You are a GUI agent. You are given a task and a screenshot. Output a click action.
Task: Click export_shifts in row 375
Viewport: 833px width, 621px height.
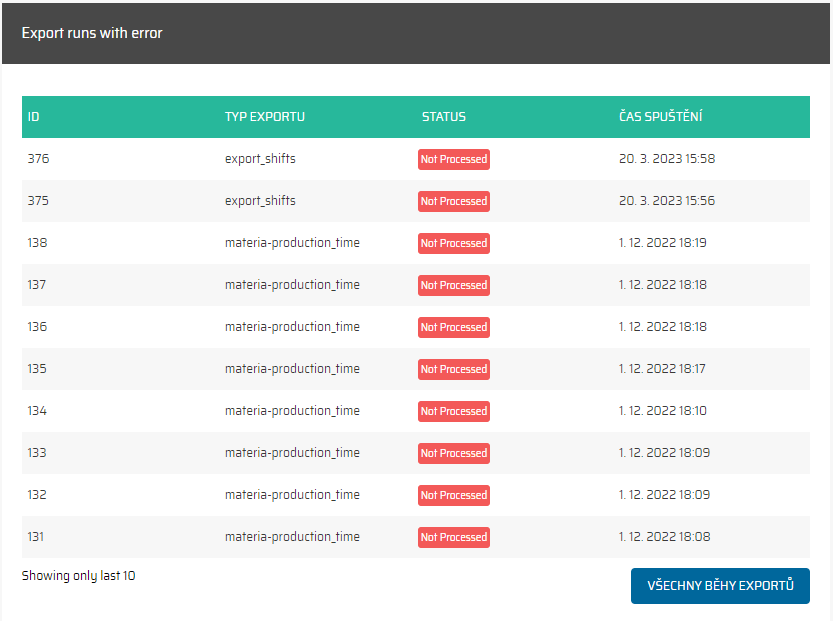(x=260, y=201)
